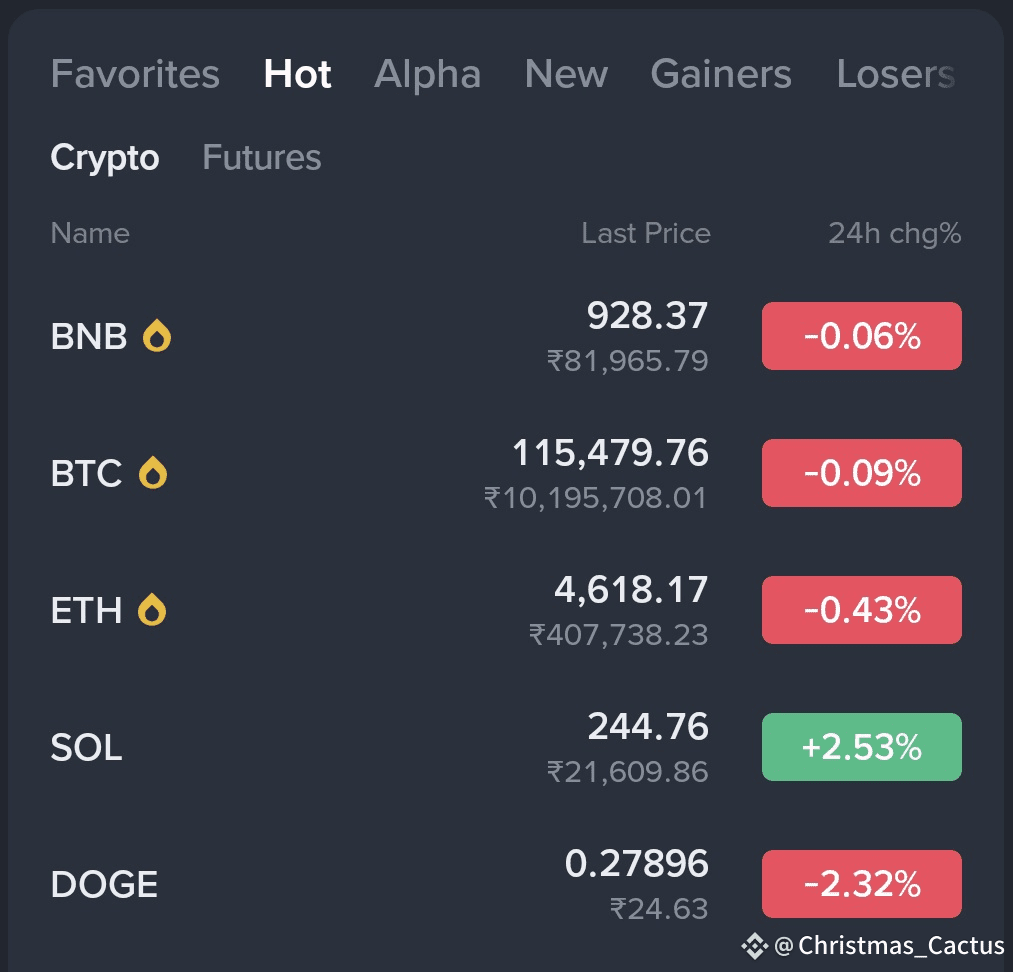The width and height of the screenshot is (1013, 972).
Task: Switch to the Favorites tab
Action: [x=135, y=74]
